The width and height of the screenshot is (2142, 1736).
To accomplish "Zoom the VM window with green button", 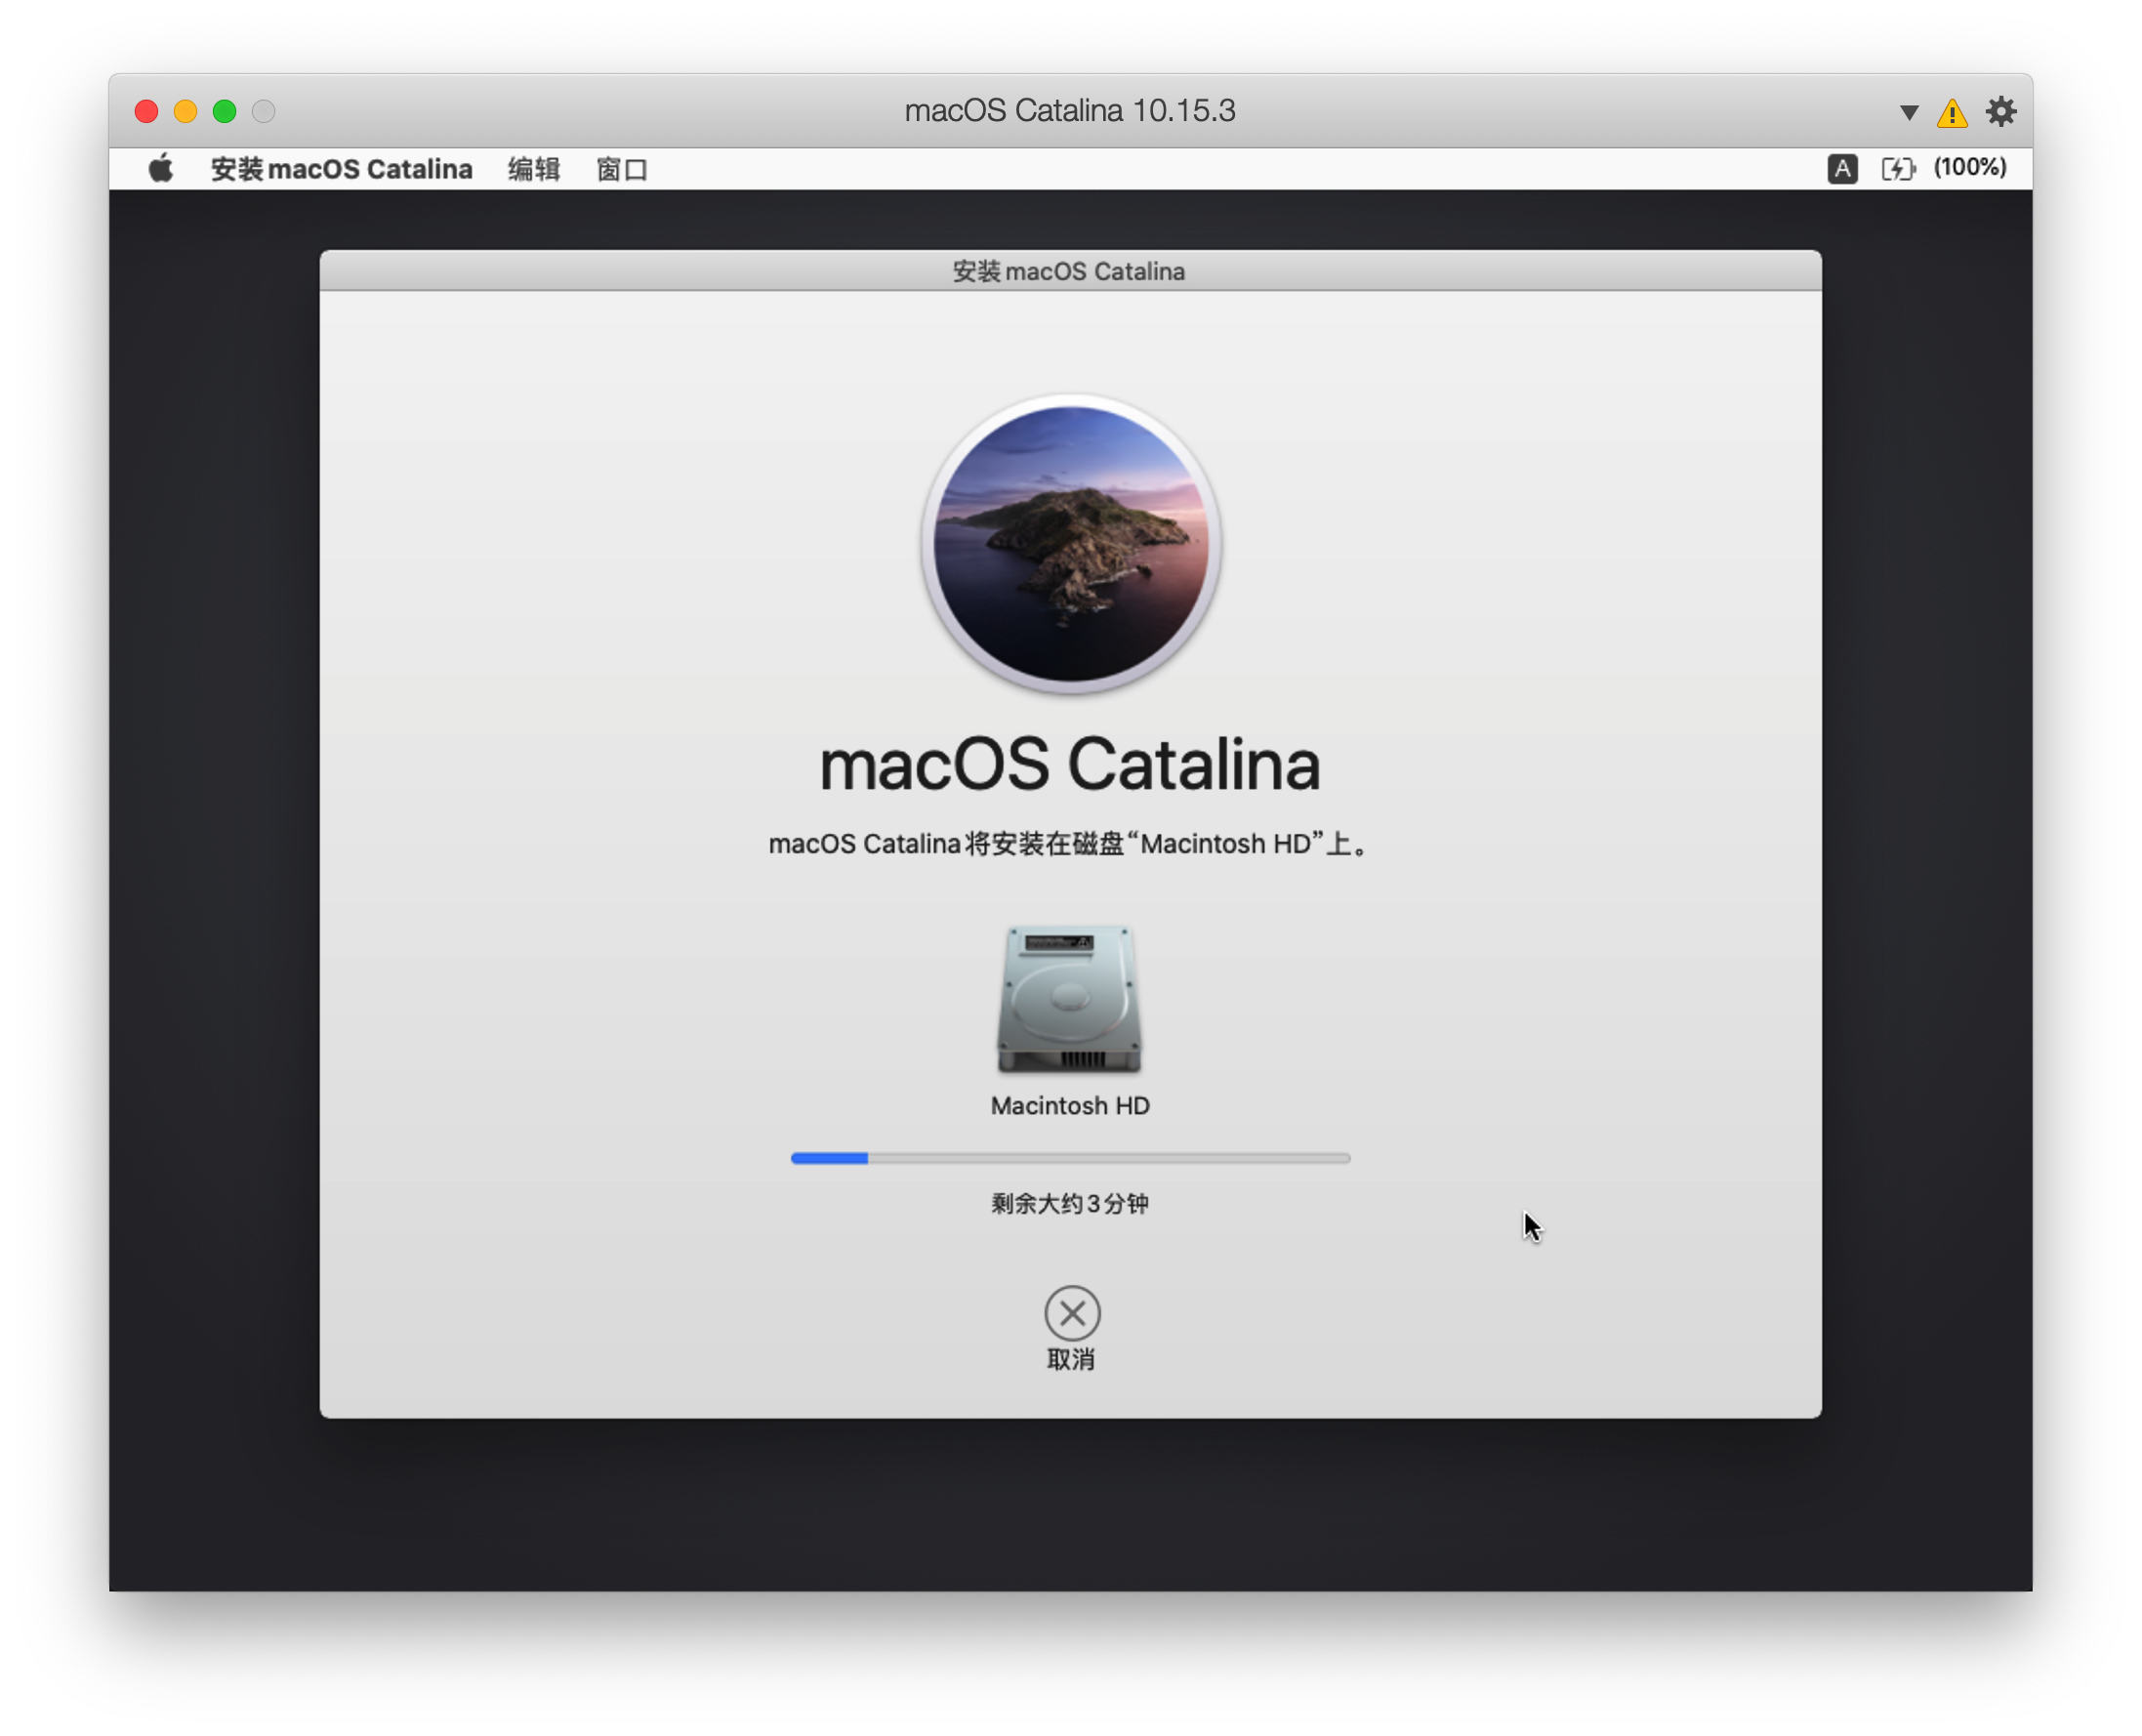I will (224, 111).
